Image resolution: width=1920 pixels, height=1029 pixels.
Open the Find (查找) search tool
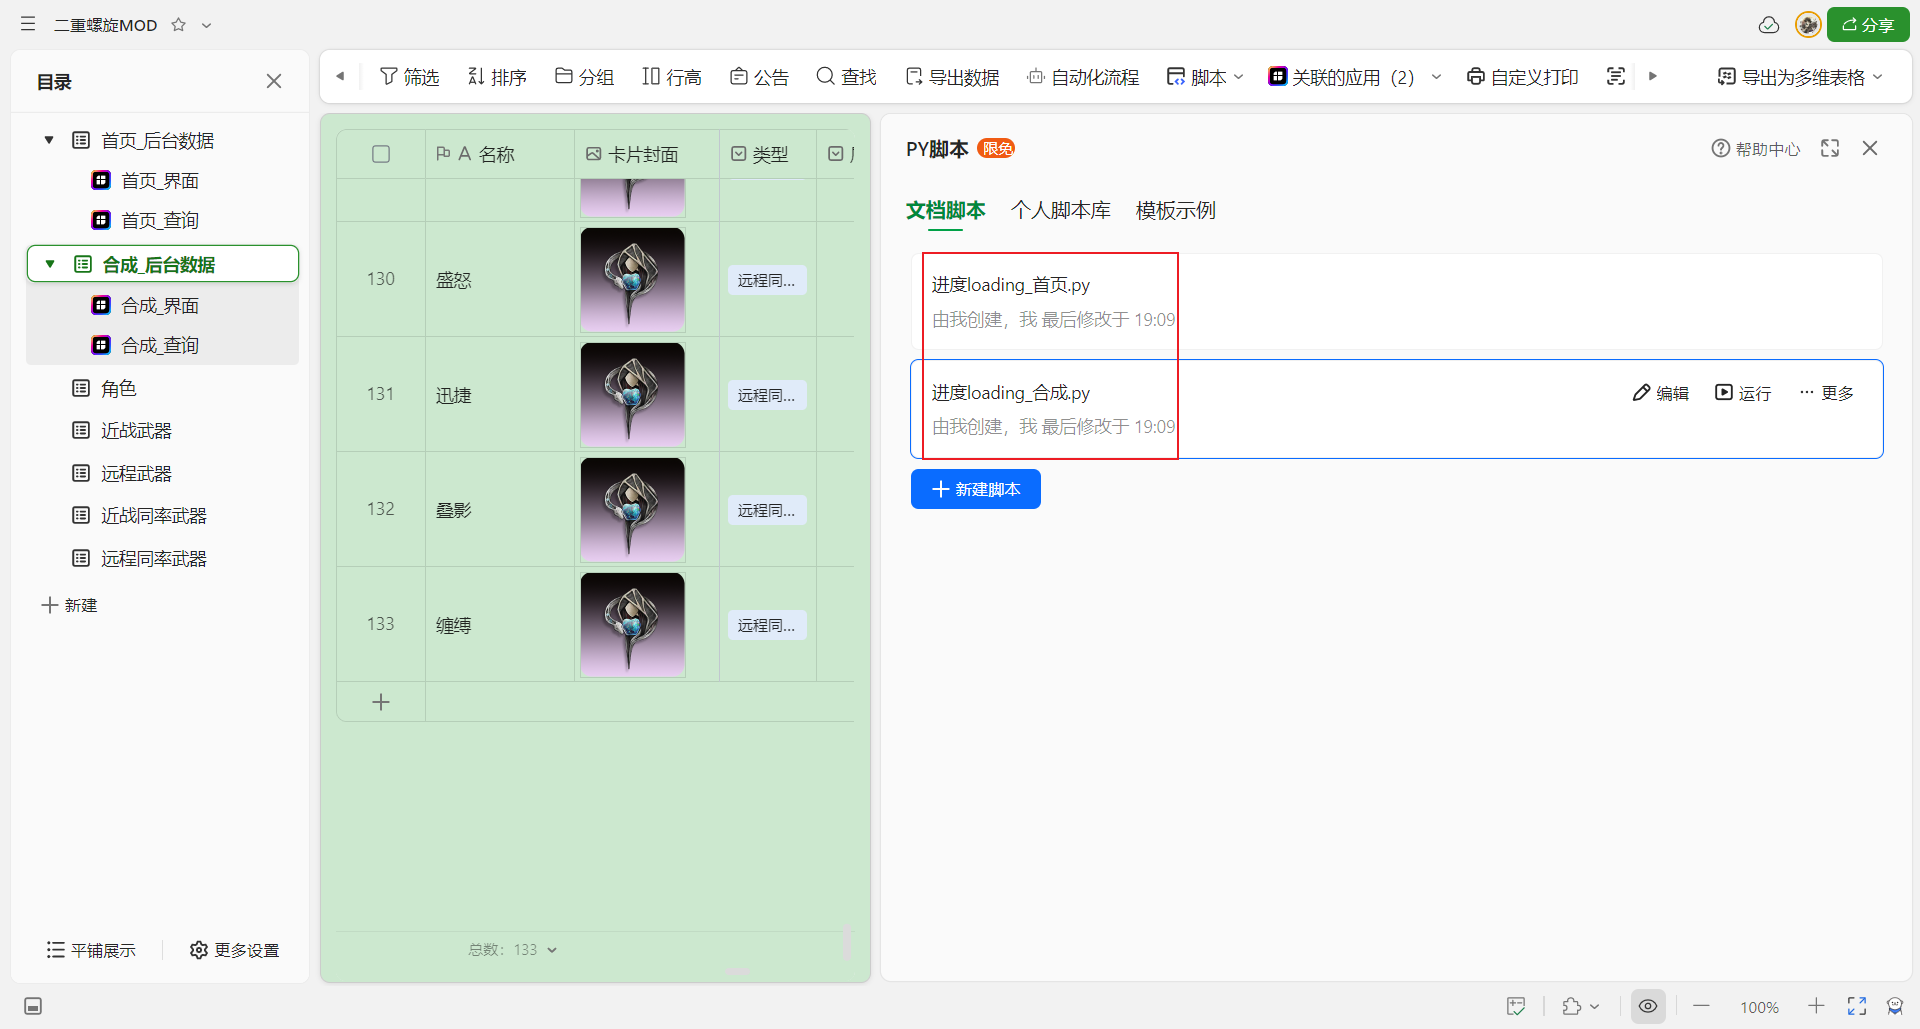coord(846,77)
